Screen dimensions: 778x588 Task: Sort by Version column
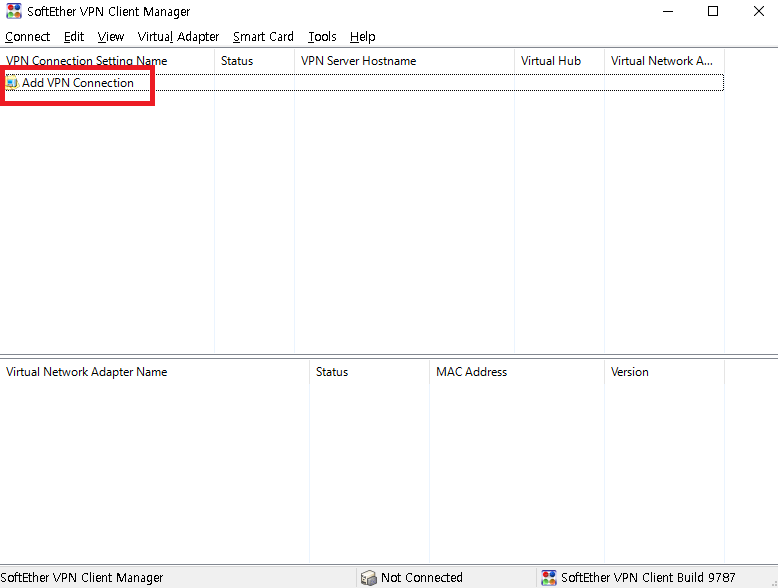click(664, 372)
